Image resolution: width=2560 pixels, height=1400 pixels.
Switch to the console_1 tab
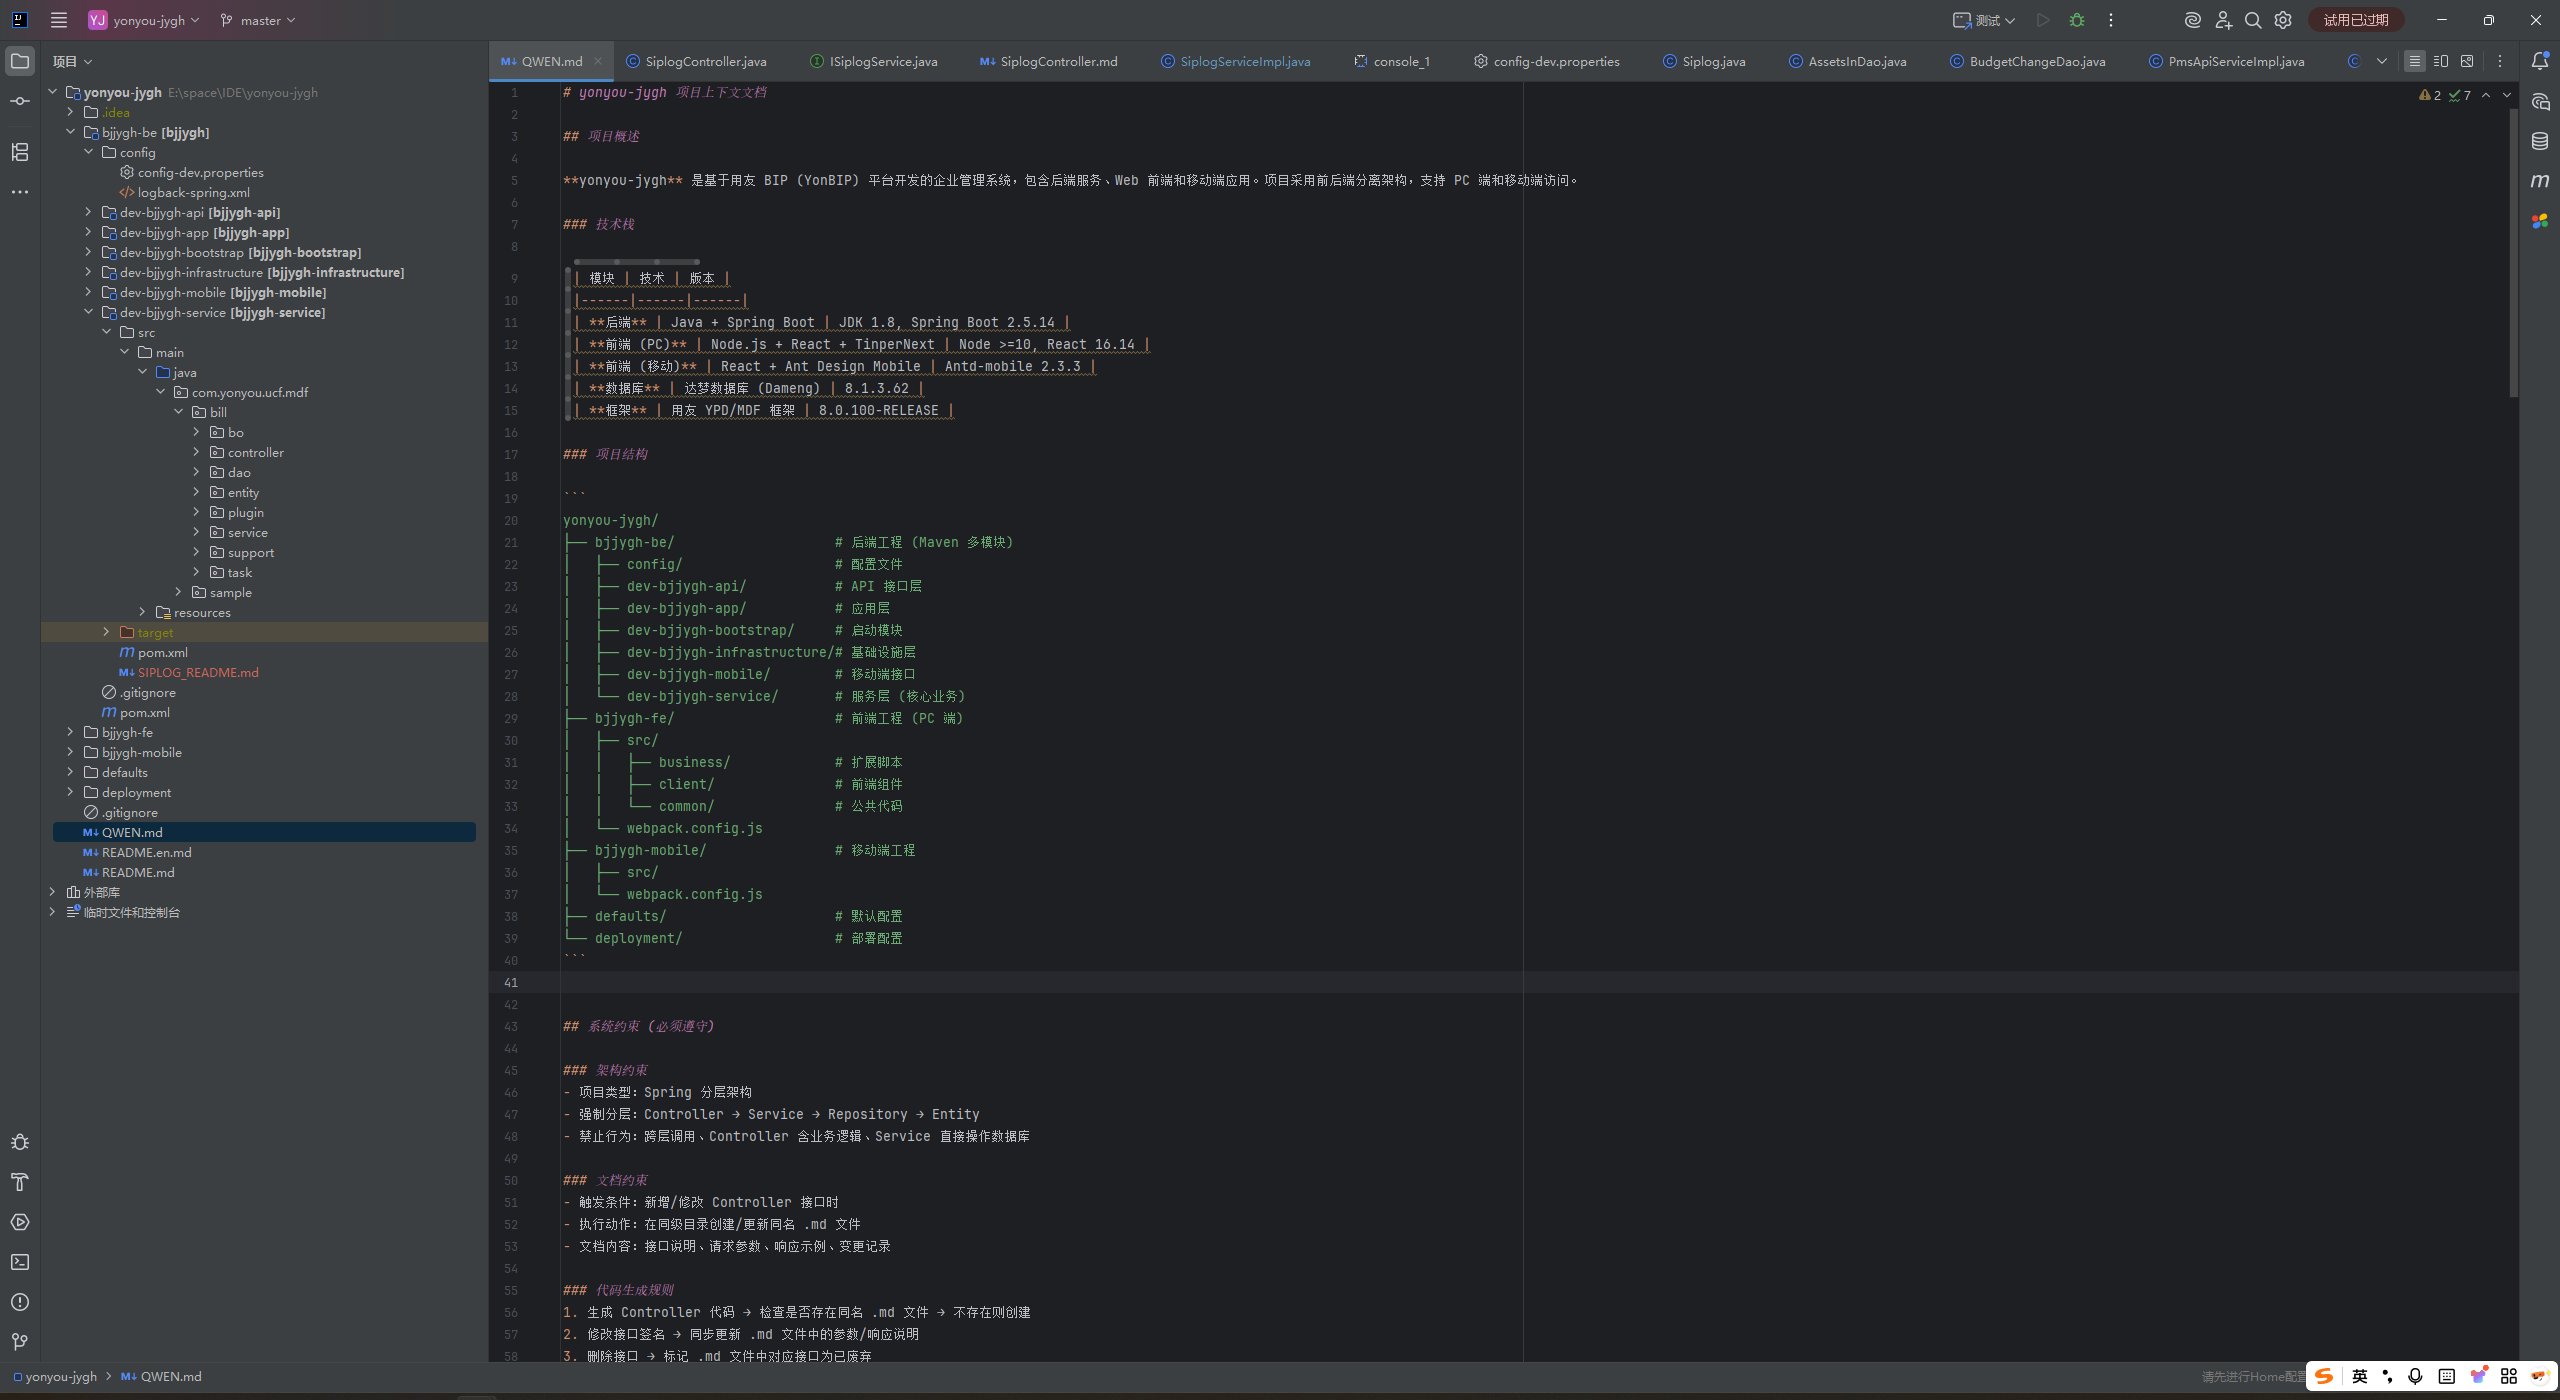coord(1392,61)
